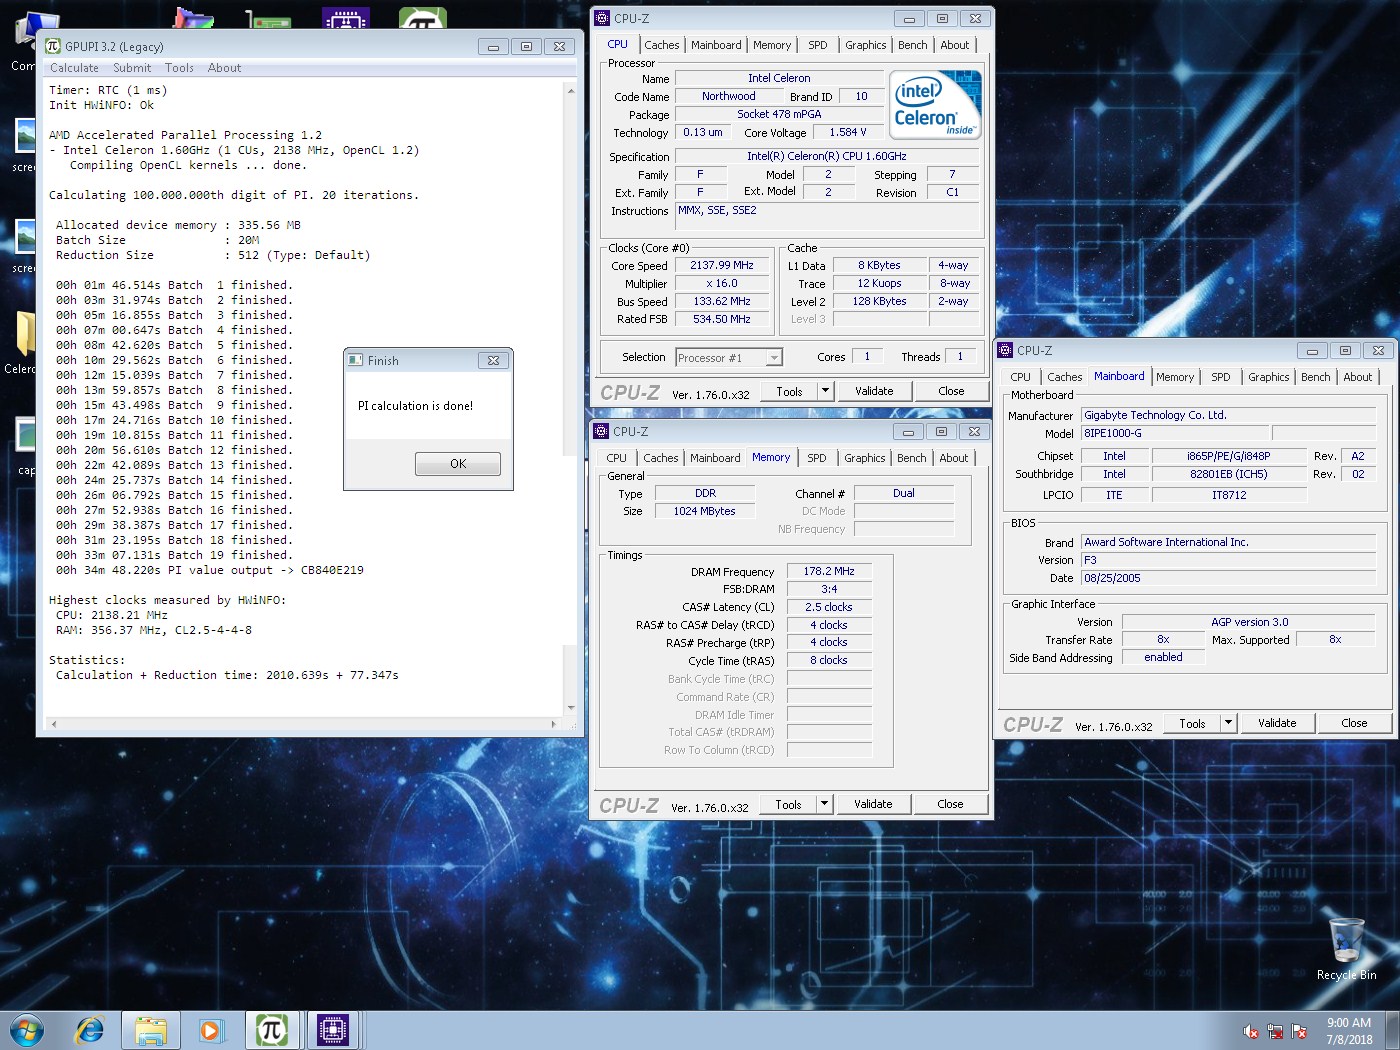Click the BIOS date 08/25/2005 field
This screenshot has height=1050, width=1400.
tap(1229, 578)
